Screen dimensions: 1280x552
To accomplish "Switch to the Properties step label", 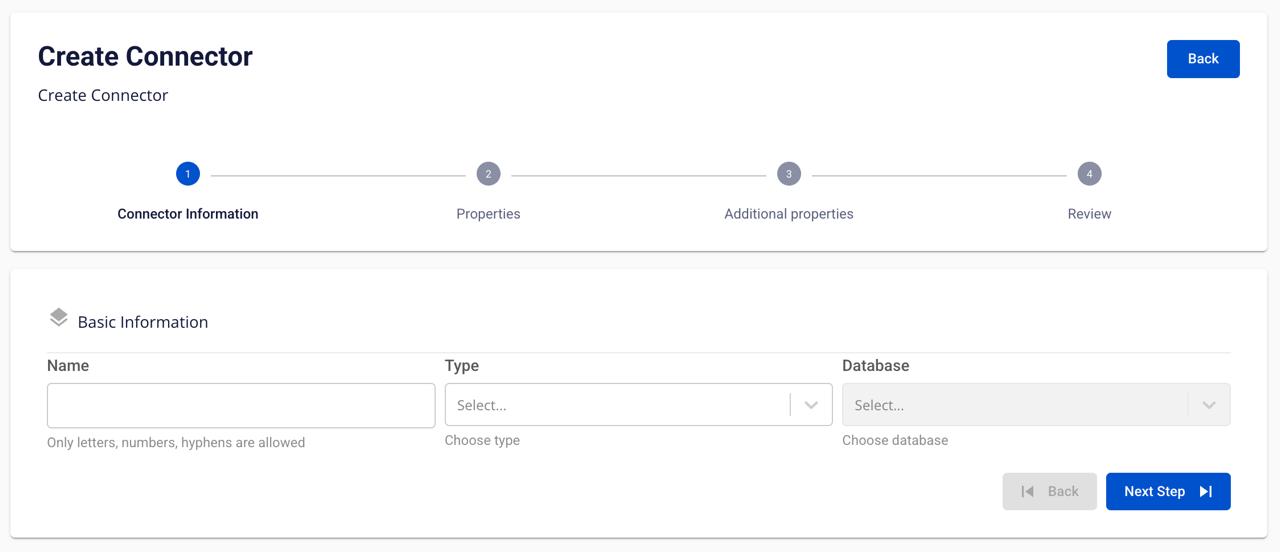I will tap(488, 214).
